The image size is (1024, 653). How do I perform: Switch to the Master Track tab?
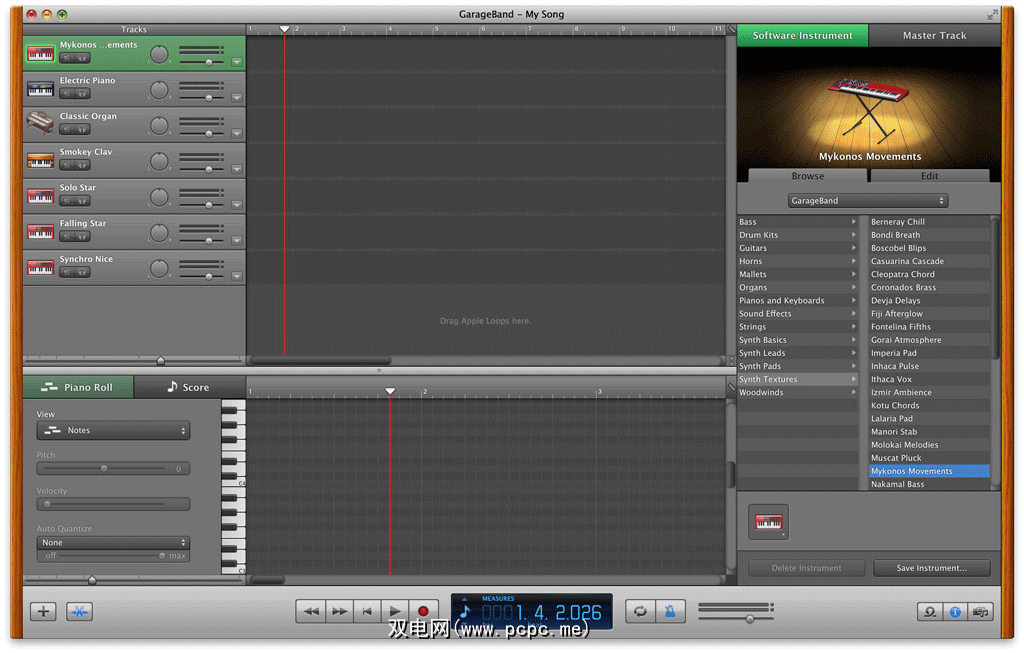[933, 36]
